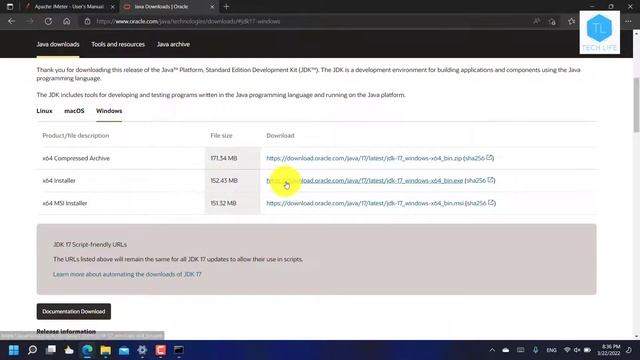Download the x64 Compressed Archive zip link
The image size is (640, 360).
364,158
